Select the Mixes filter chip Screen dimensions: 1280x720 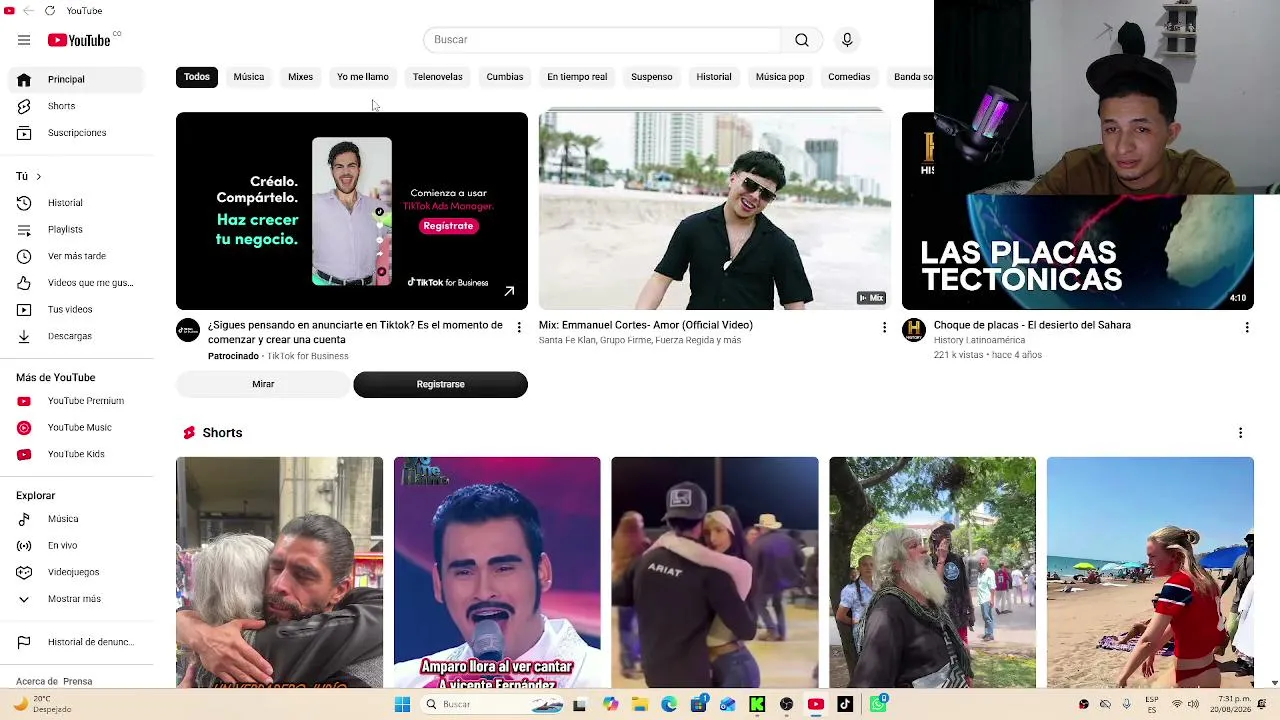tap(300, 77)
